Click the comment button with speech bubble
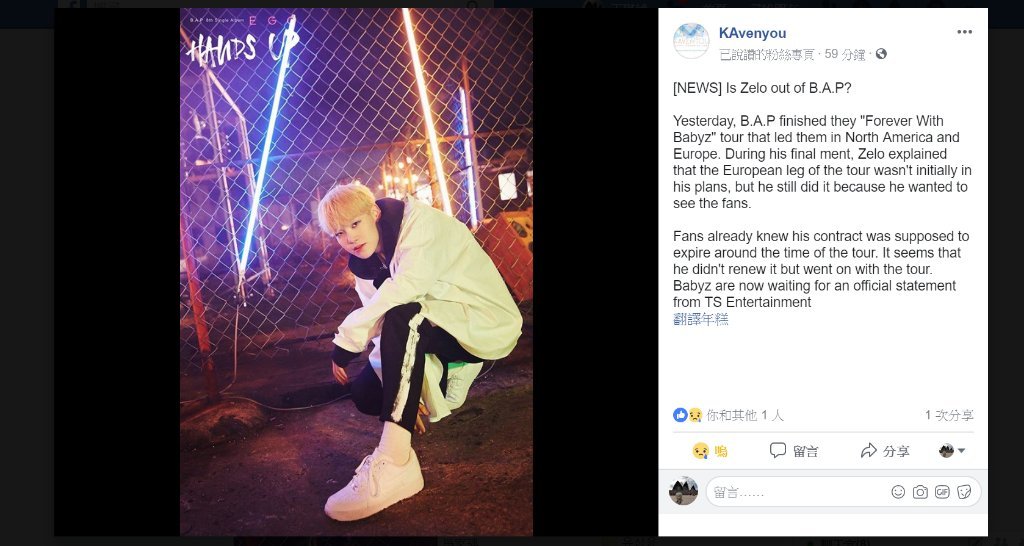 coord(793,451)
